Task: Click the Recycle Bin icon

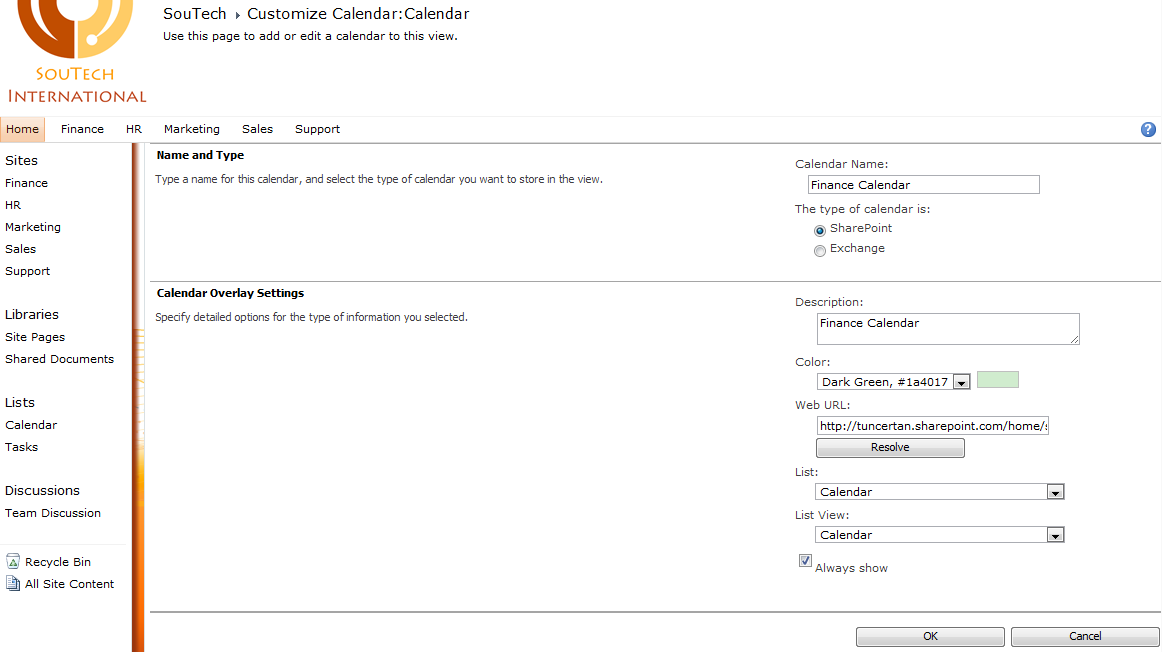Action: (x=10, y=561)
